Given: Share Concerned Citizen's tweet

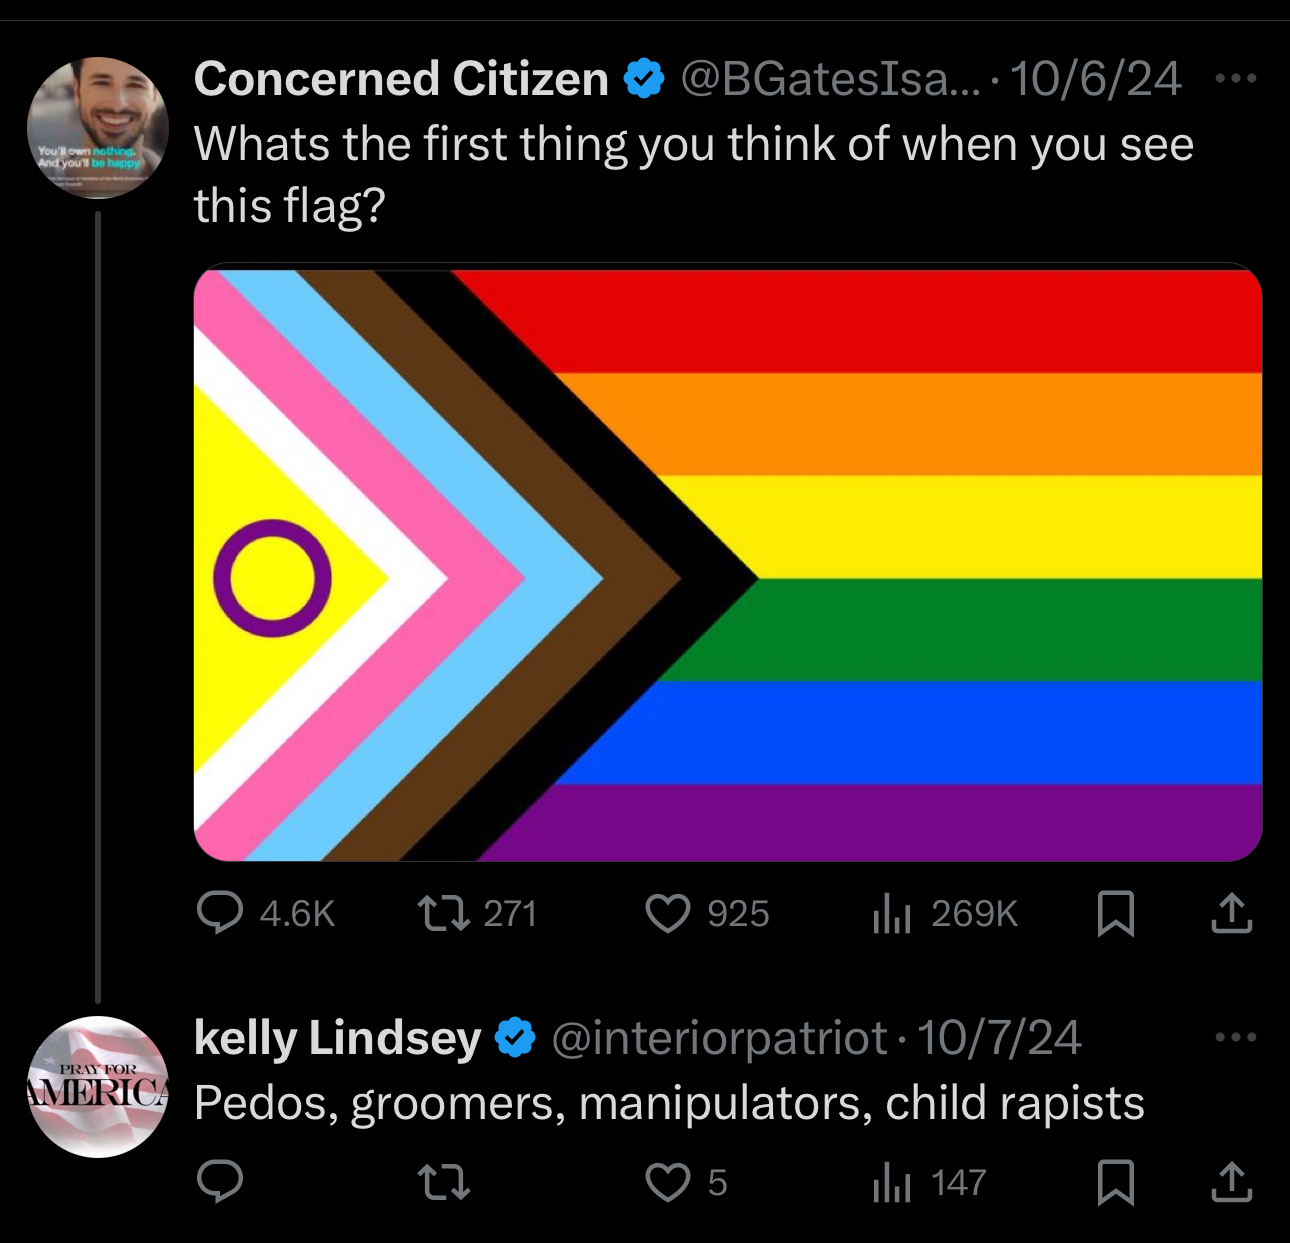Looking at the screenshot, I should (1232, 913).
